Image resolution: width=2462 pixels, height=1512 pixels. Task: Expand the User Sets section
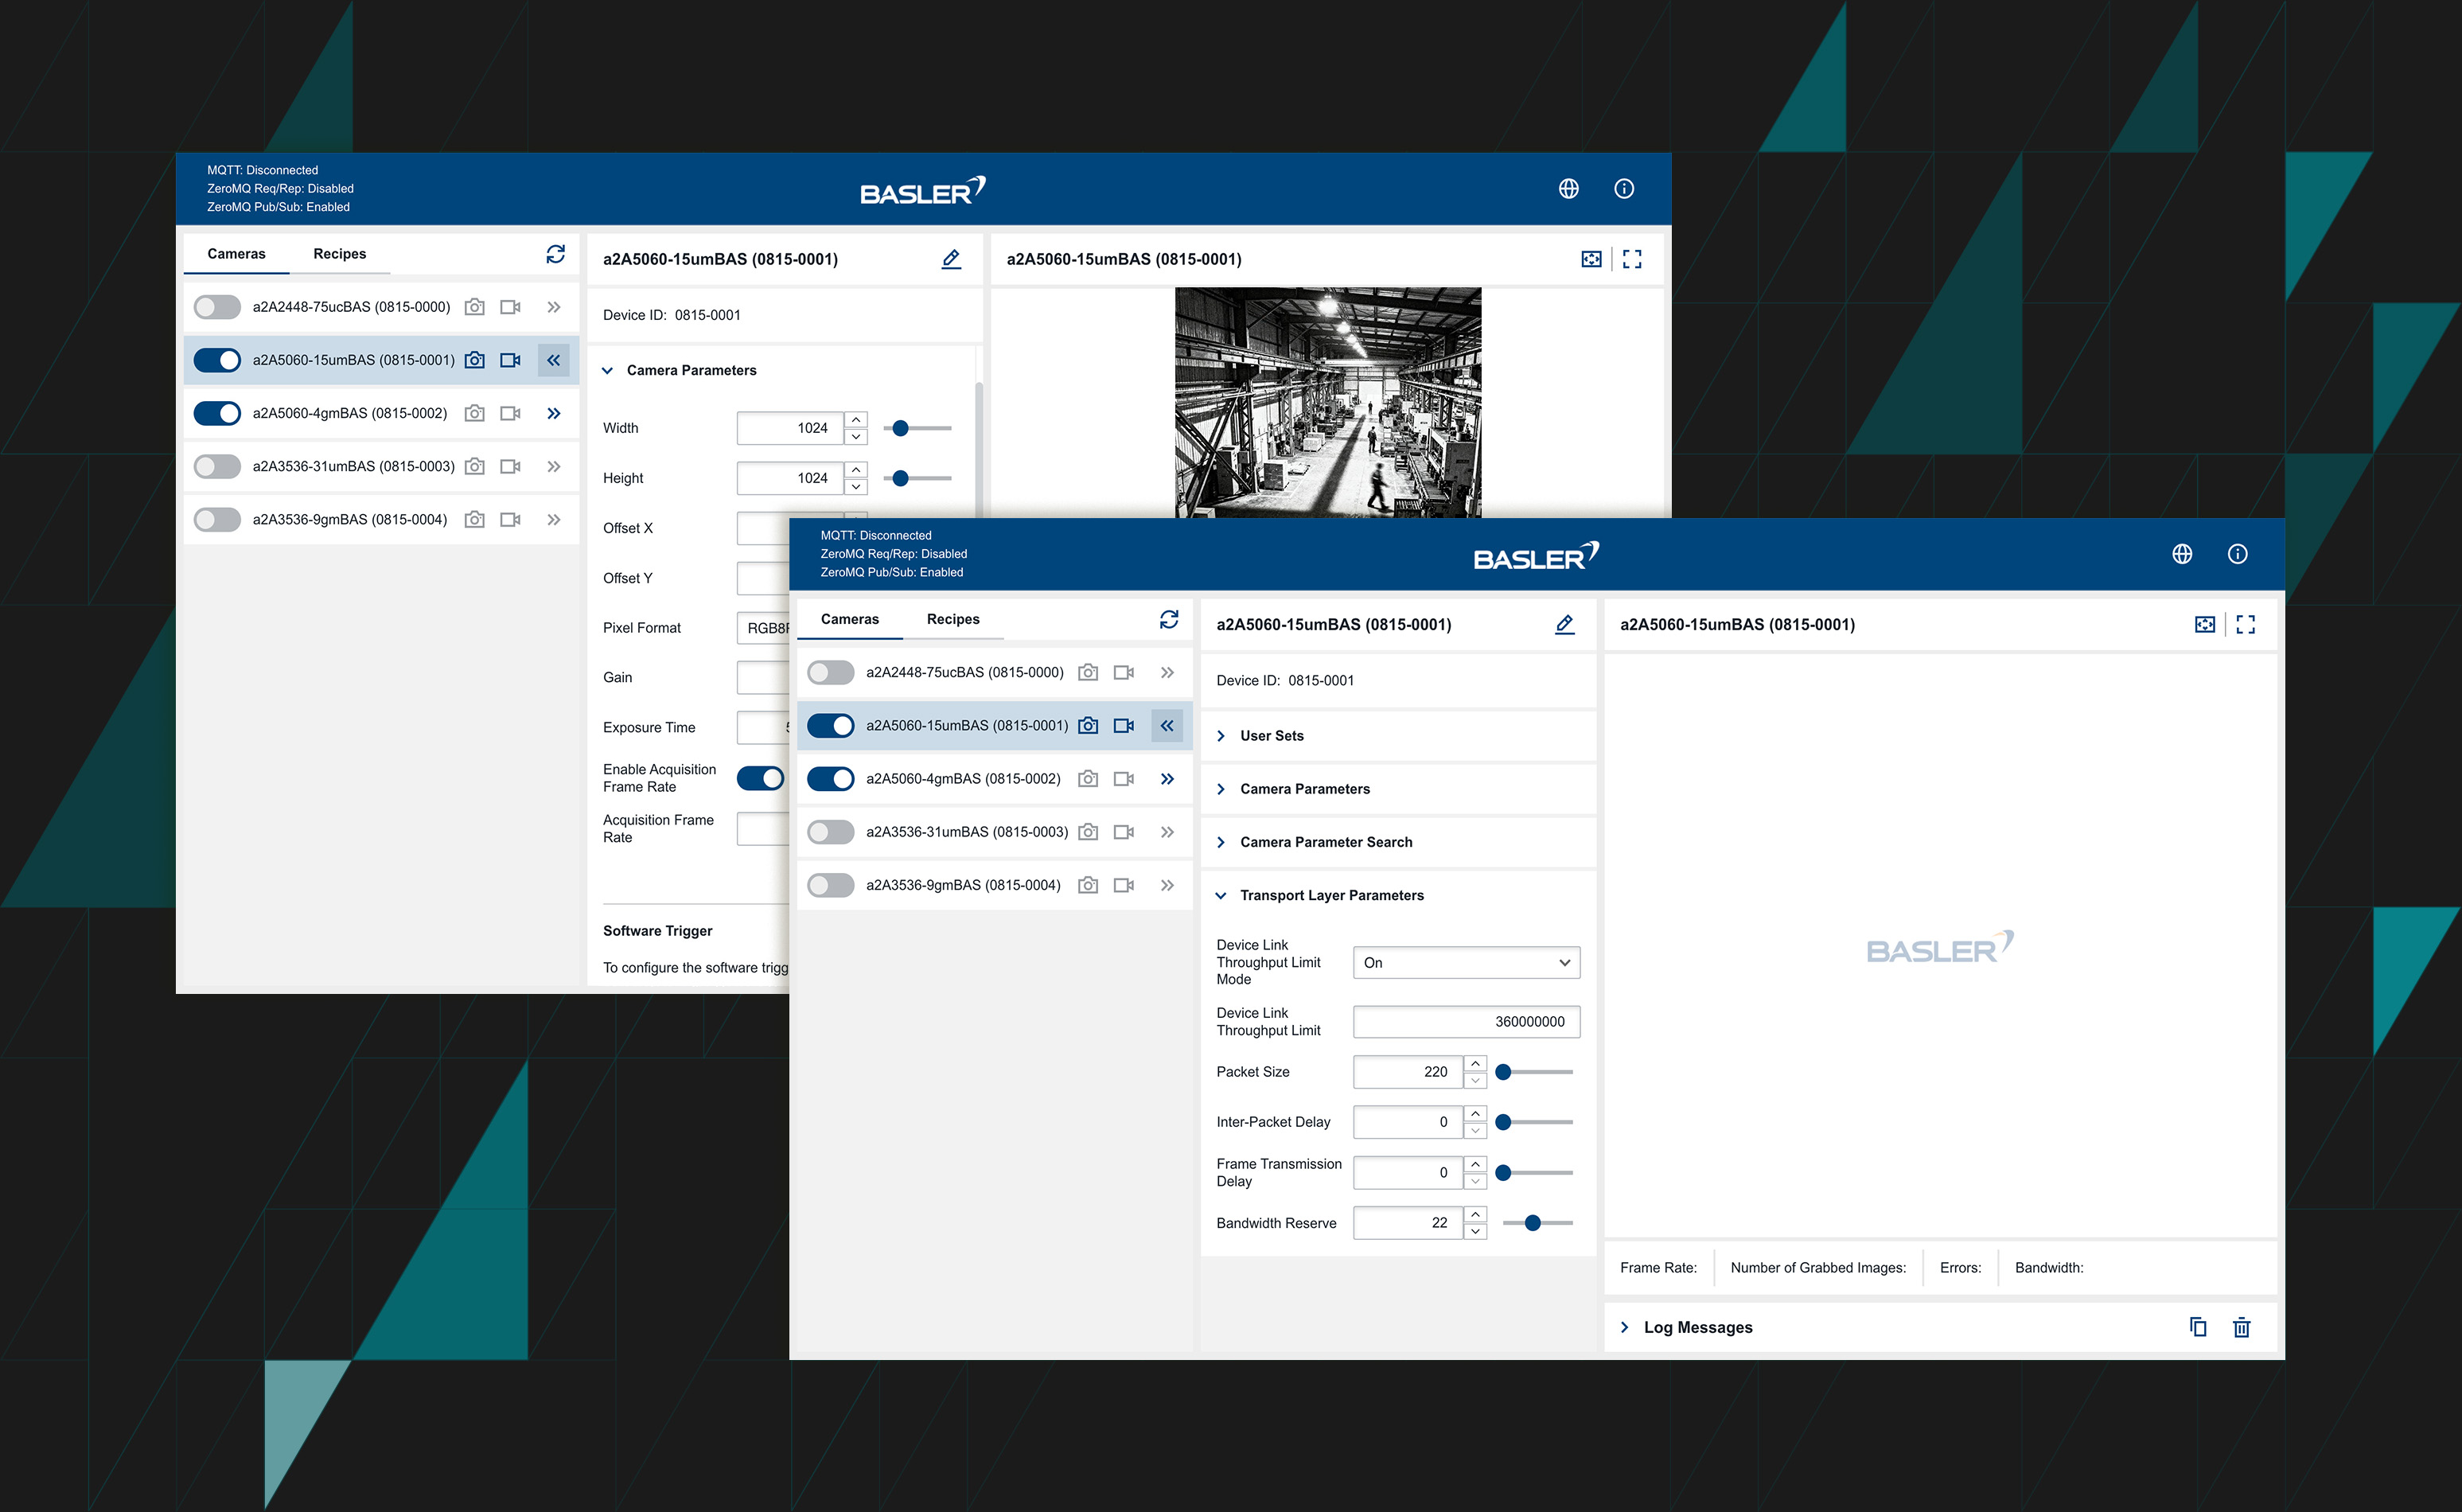coord(1271,736)
